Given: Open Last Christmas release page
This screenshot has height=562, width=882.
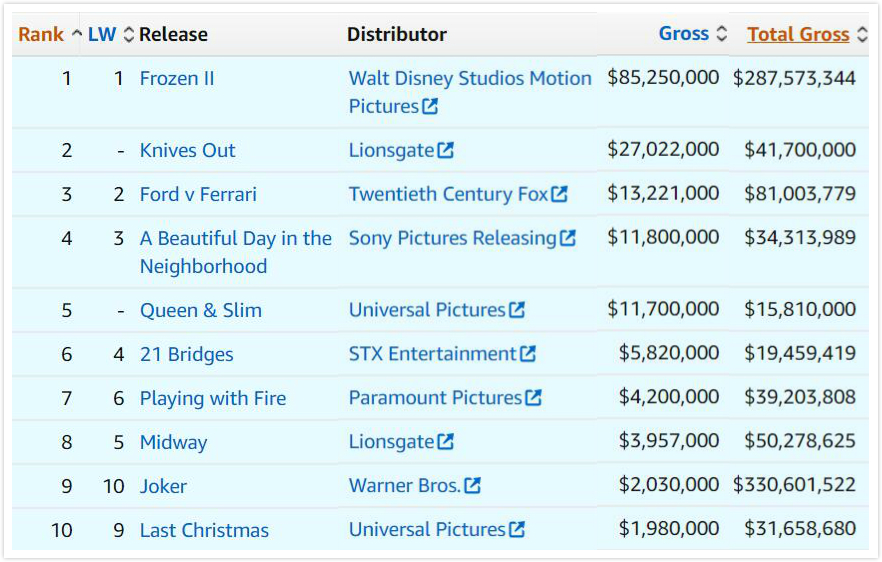Looking at the screenshot, I should click(204, 531).
